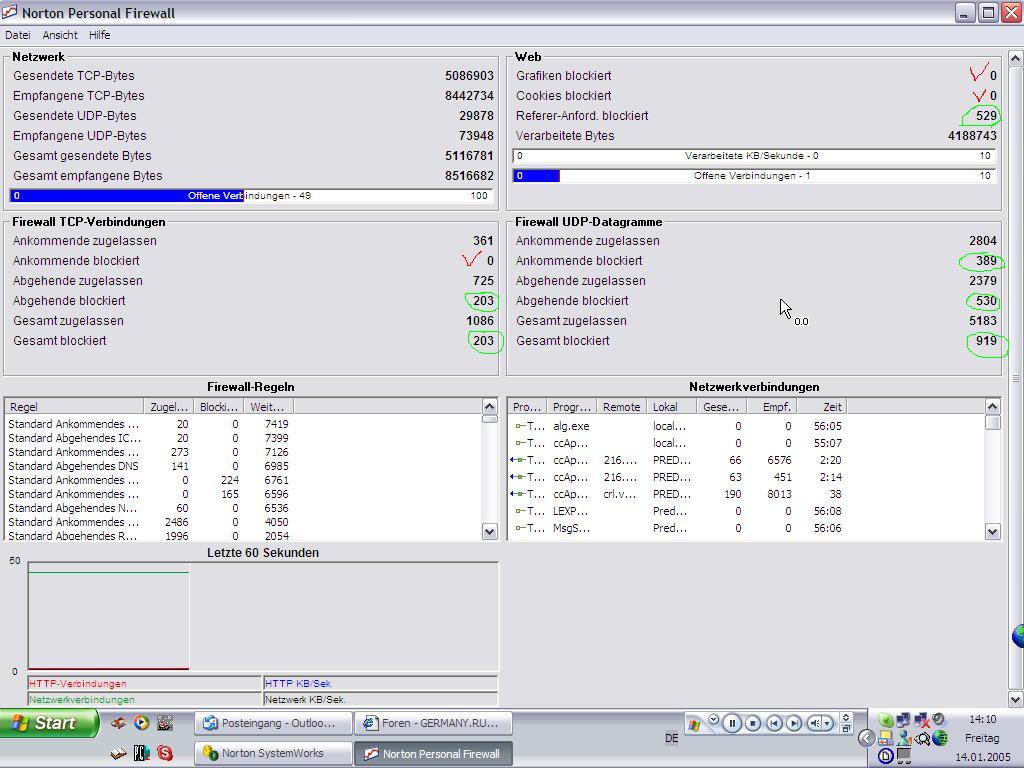Sort connections by the Progr... column header

(571, 407)
